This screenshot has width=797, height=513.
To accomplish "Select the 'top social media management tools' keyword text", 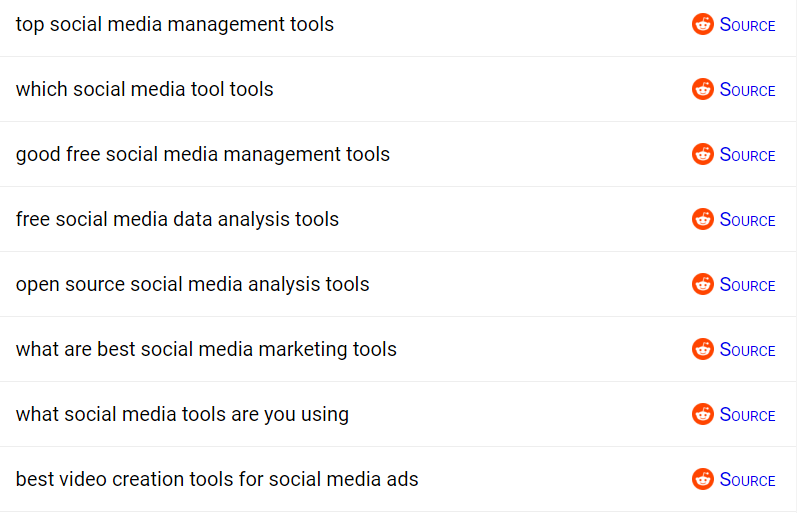I will 175,24.
